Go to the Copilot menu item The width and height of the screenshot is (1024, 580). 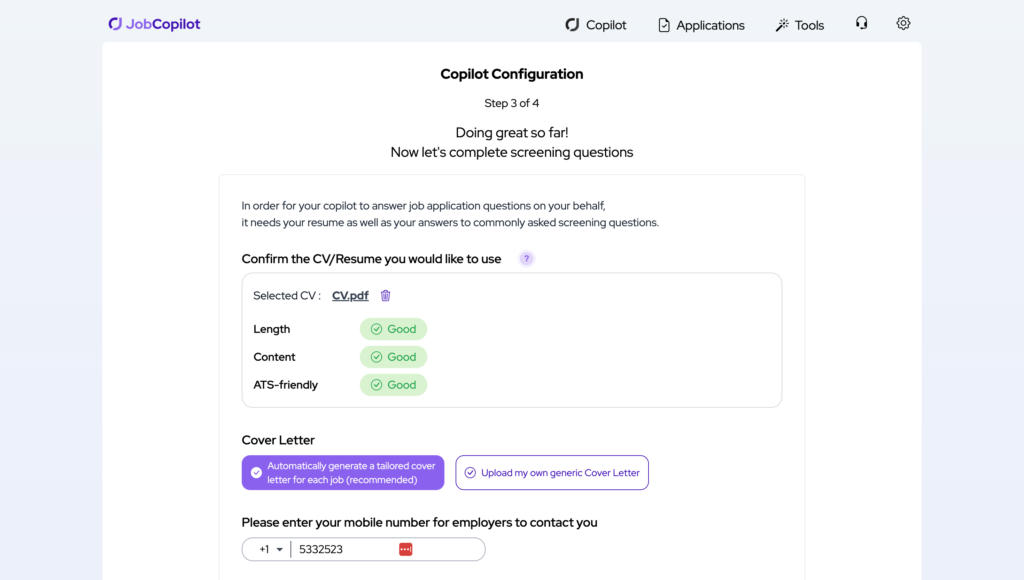click(605, 25)
